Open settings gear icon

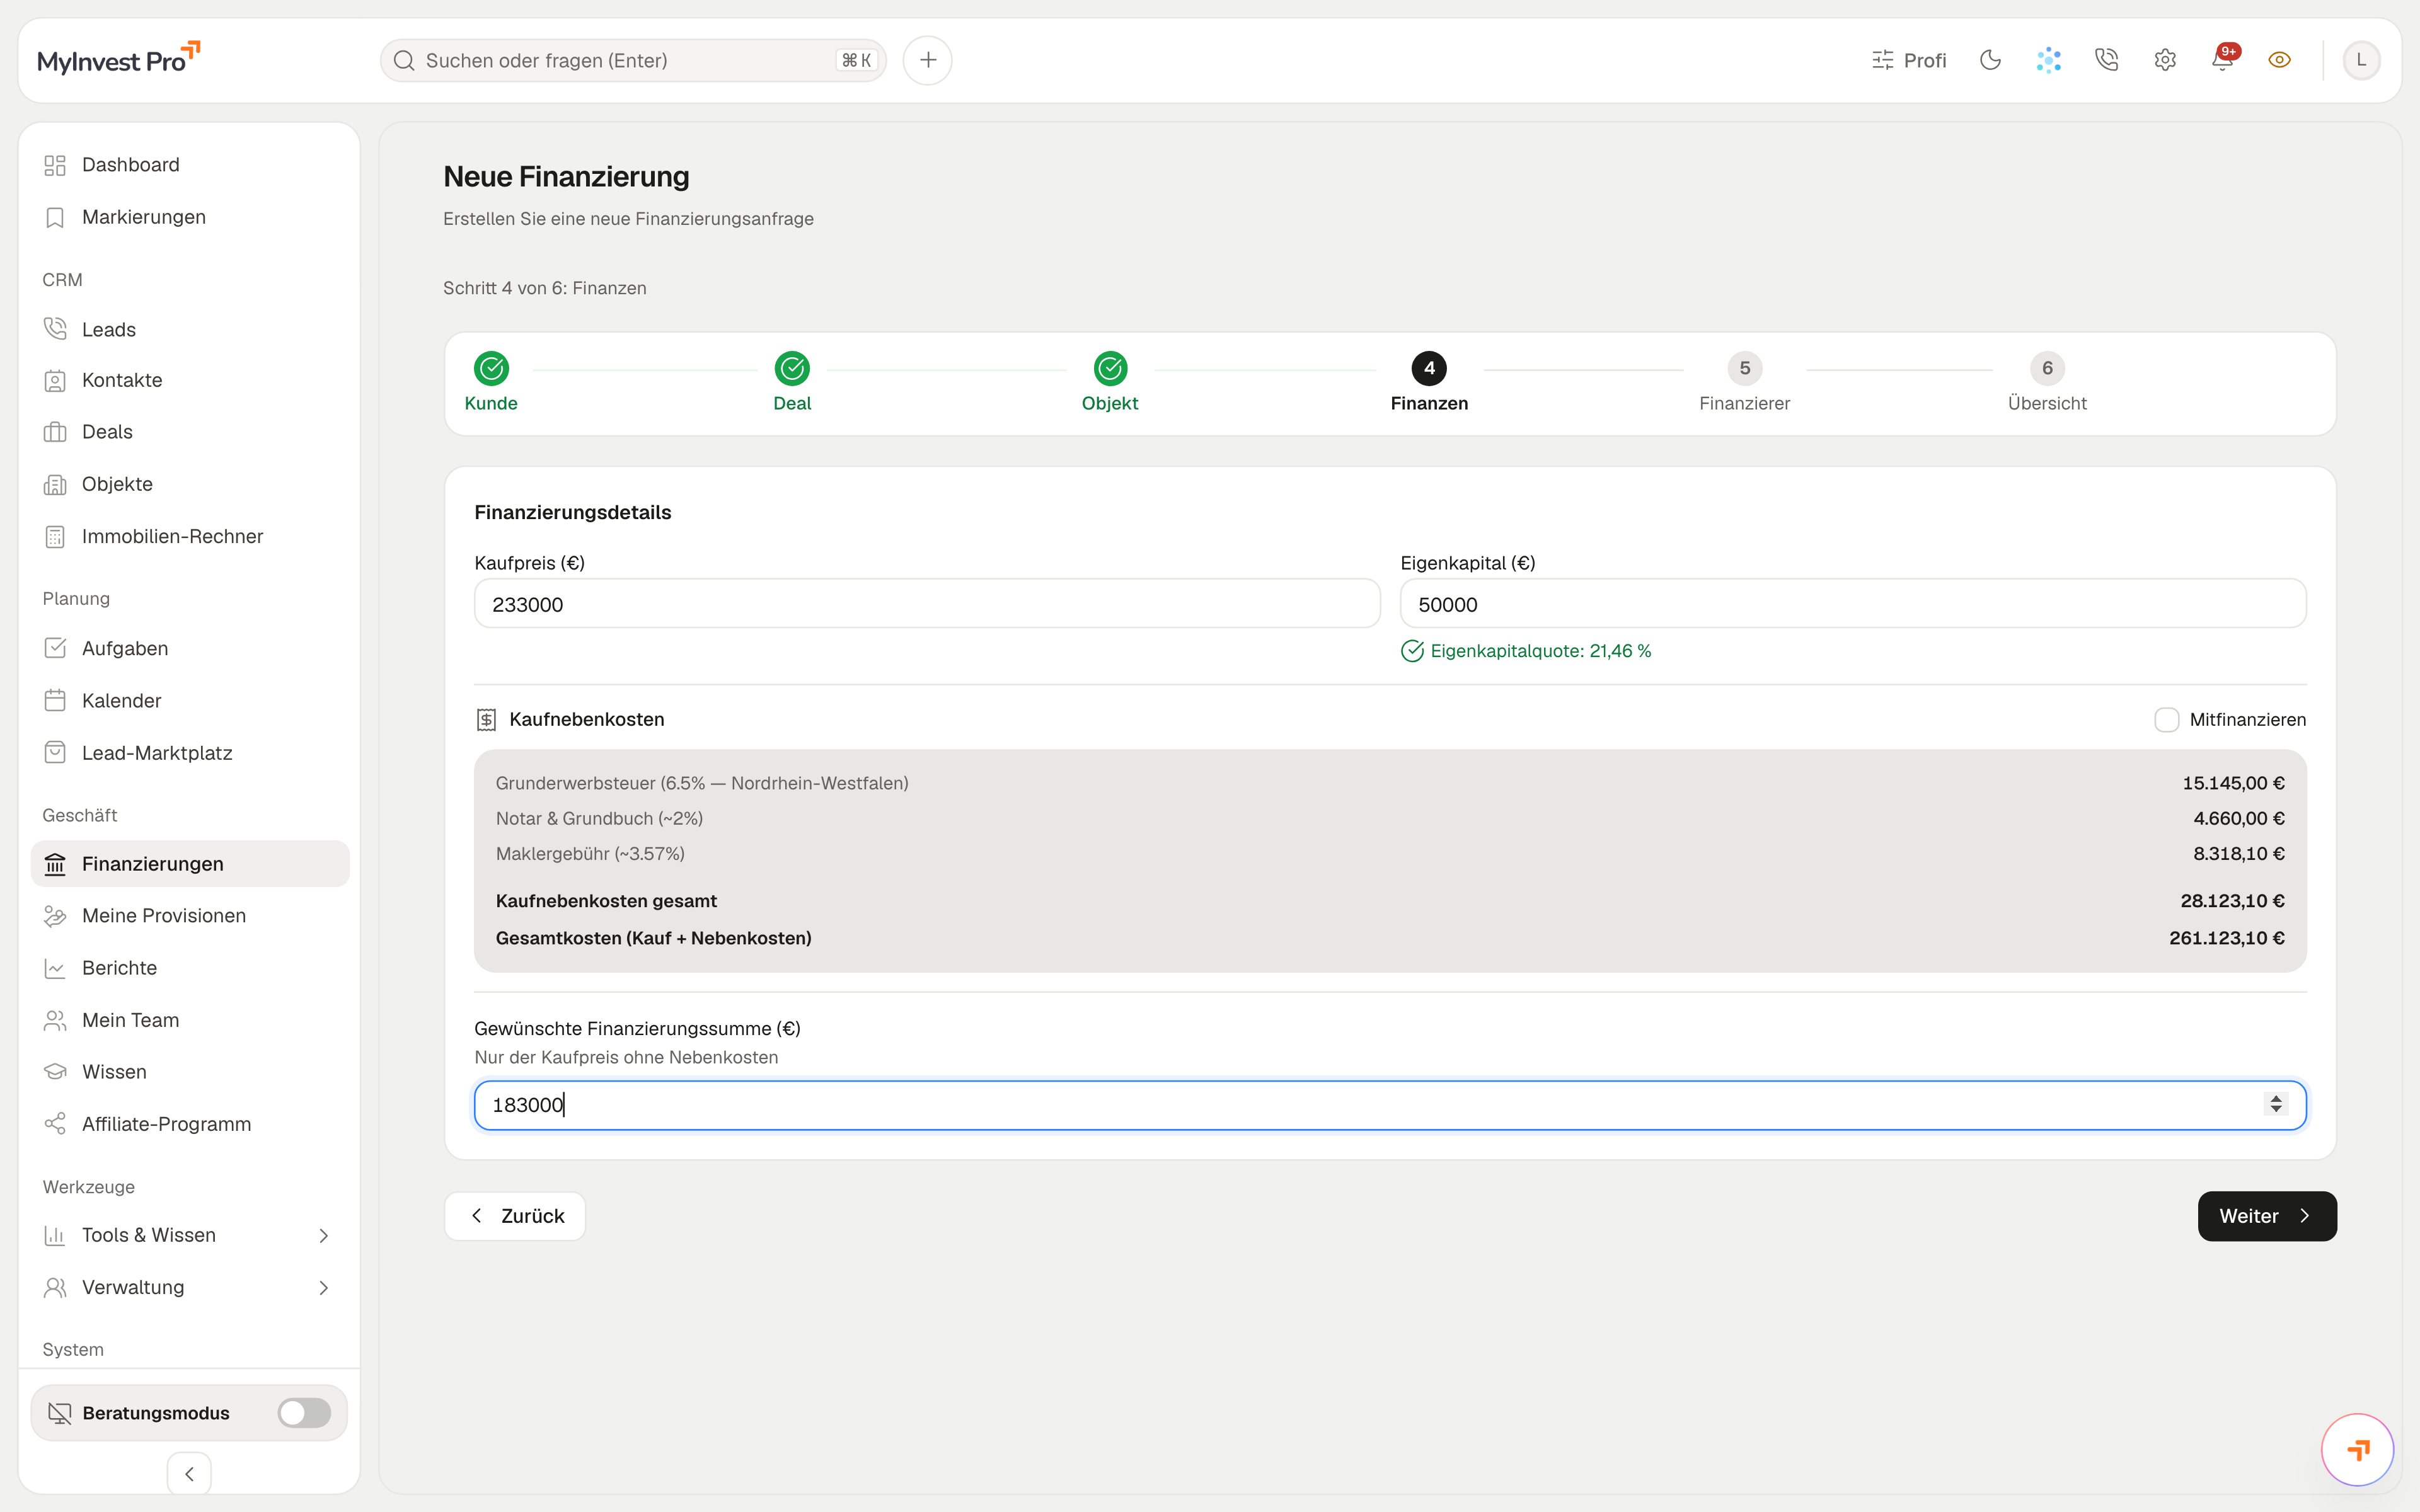pos(2164,61)
